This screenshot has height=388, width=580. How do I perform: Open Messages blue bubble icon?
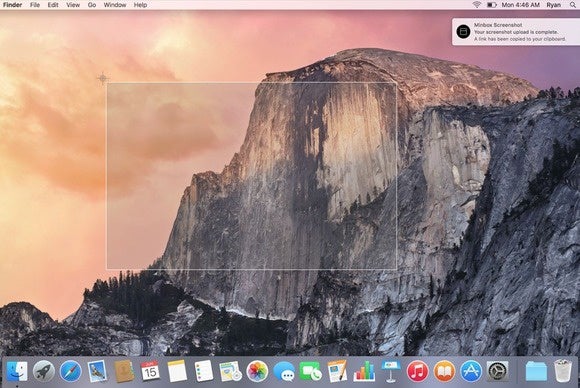[x=284, y=371]
